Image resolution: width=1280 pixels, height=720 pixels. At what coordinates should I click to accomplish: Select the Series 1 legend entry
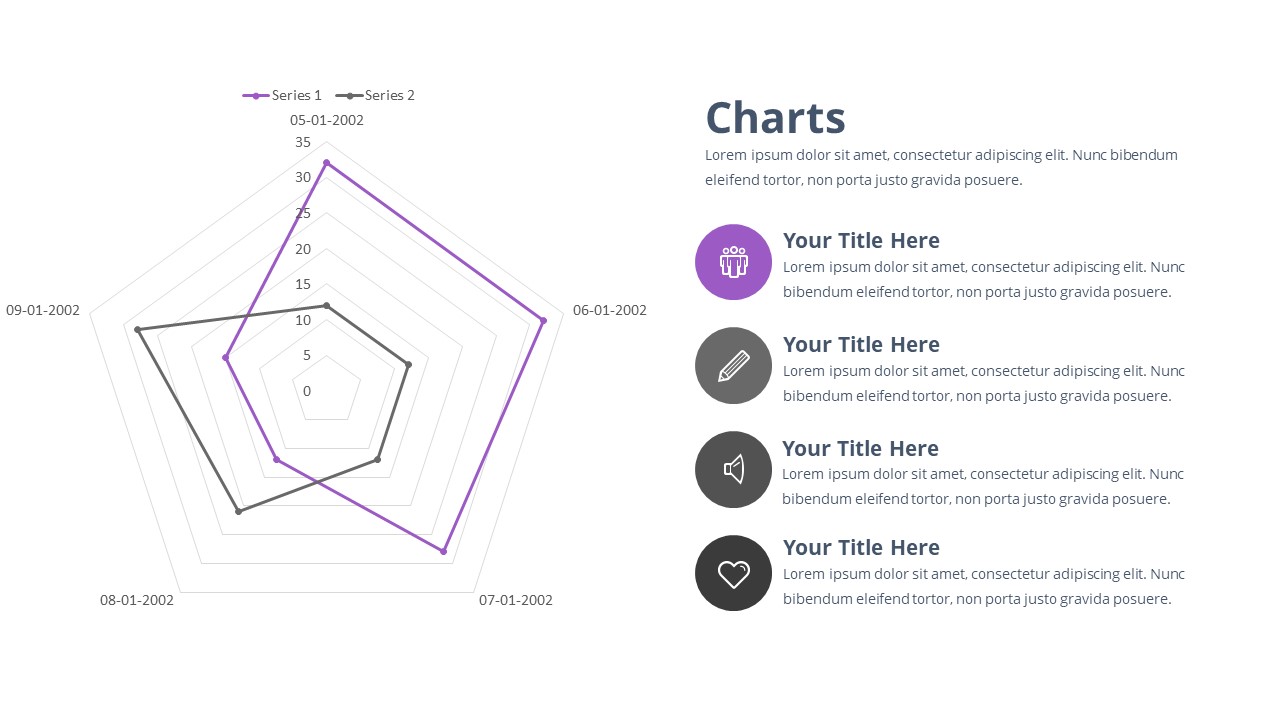coord(283,95)
